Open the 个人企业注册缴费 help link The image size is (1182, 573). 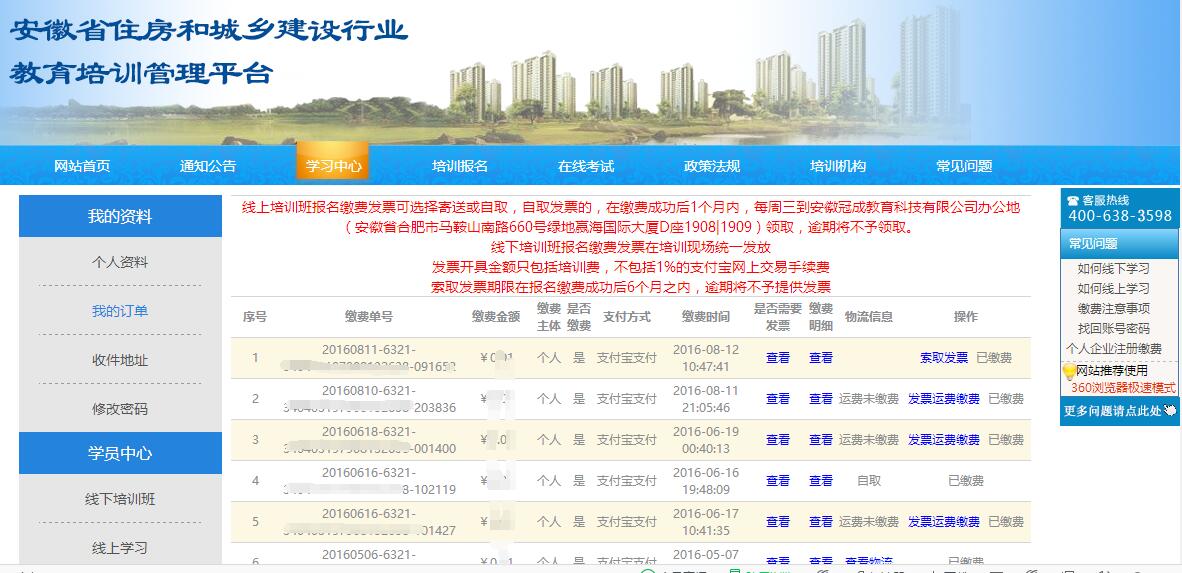click(x=1114, y=348)
